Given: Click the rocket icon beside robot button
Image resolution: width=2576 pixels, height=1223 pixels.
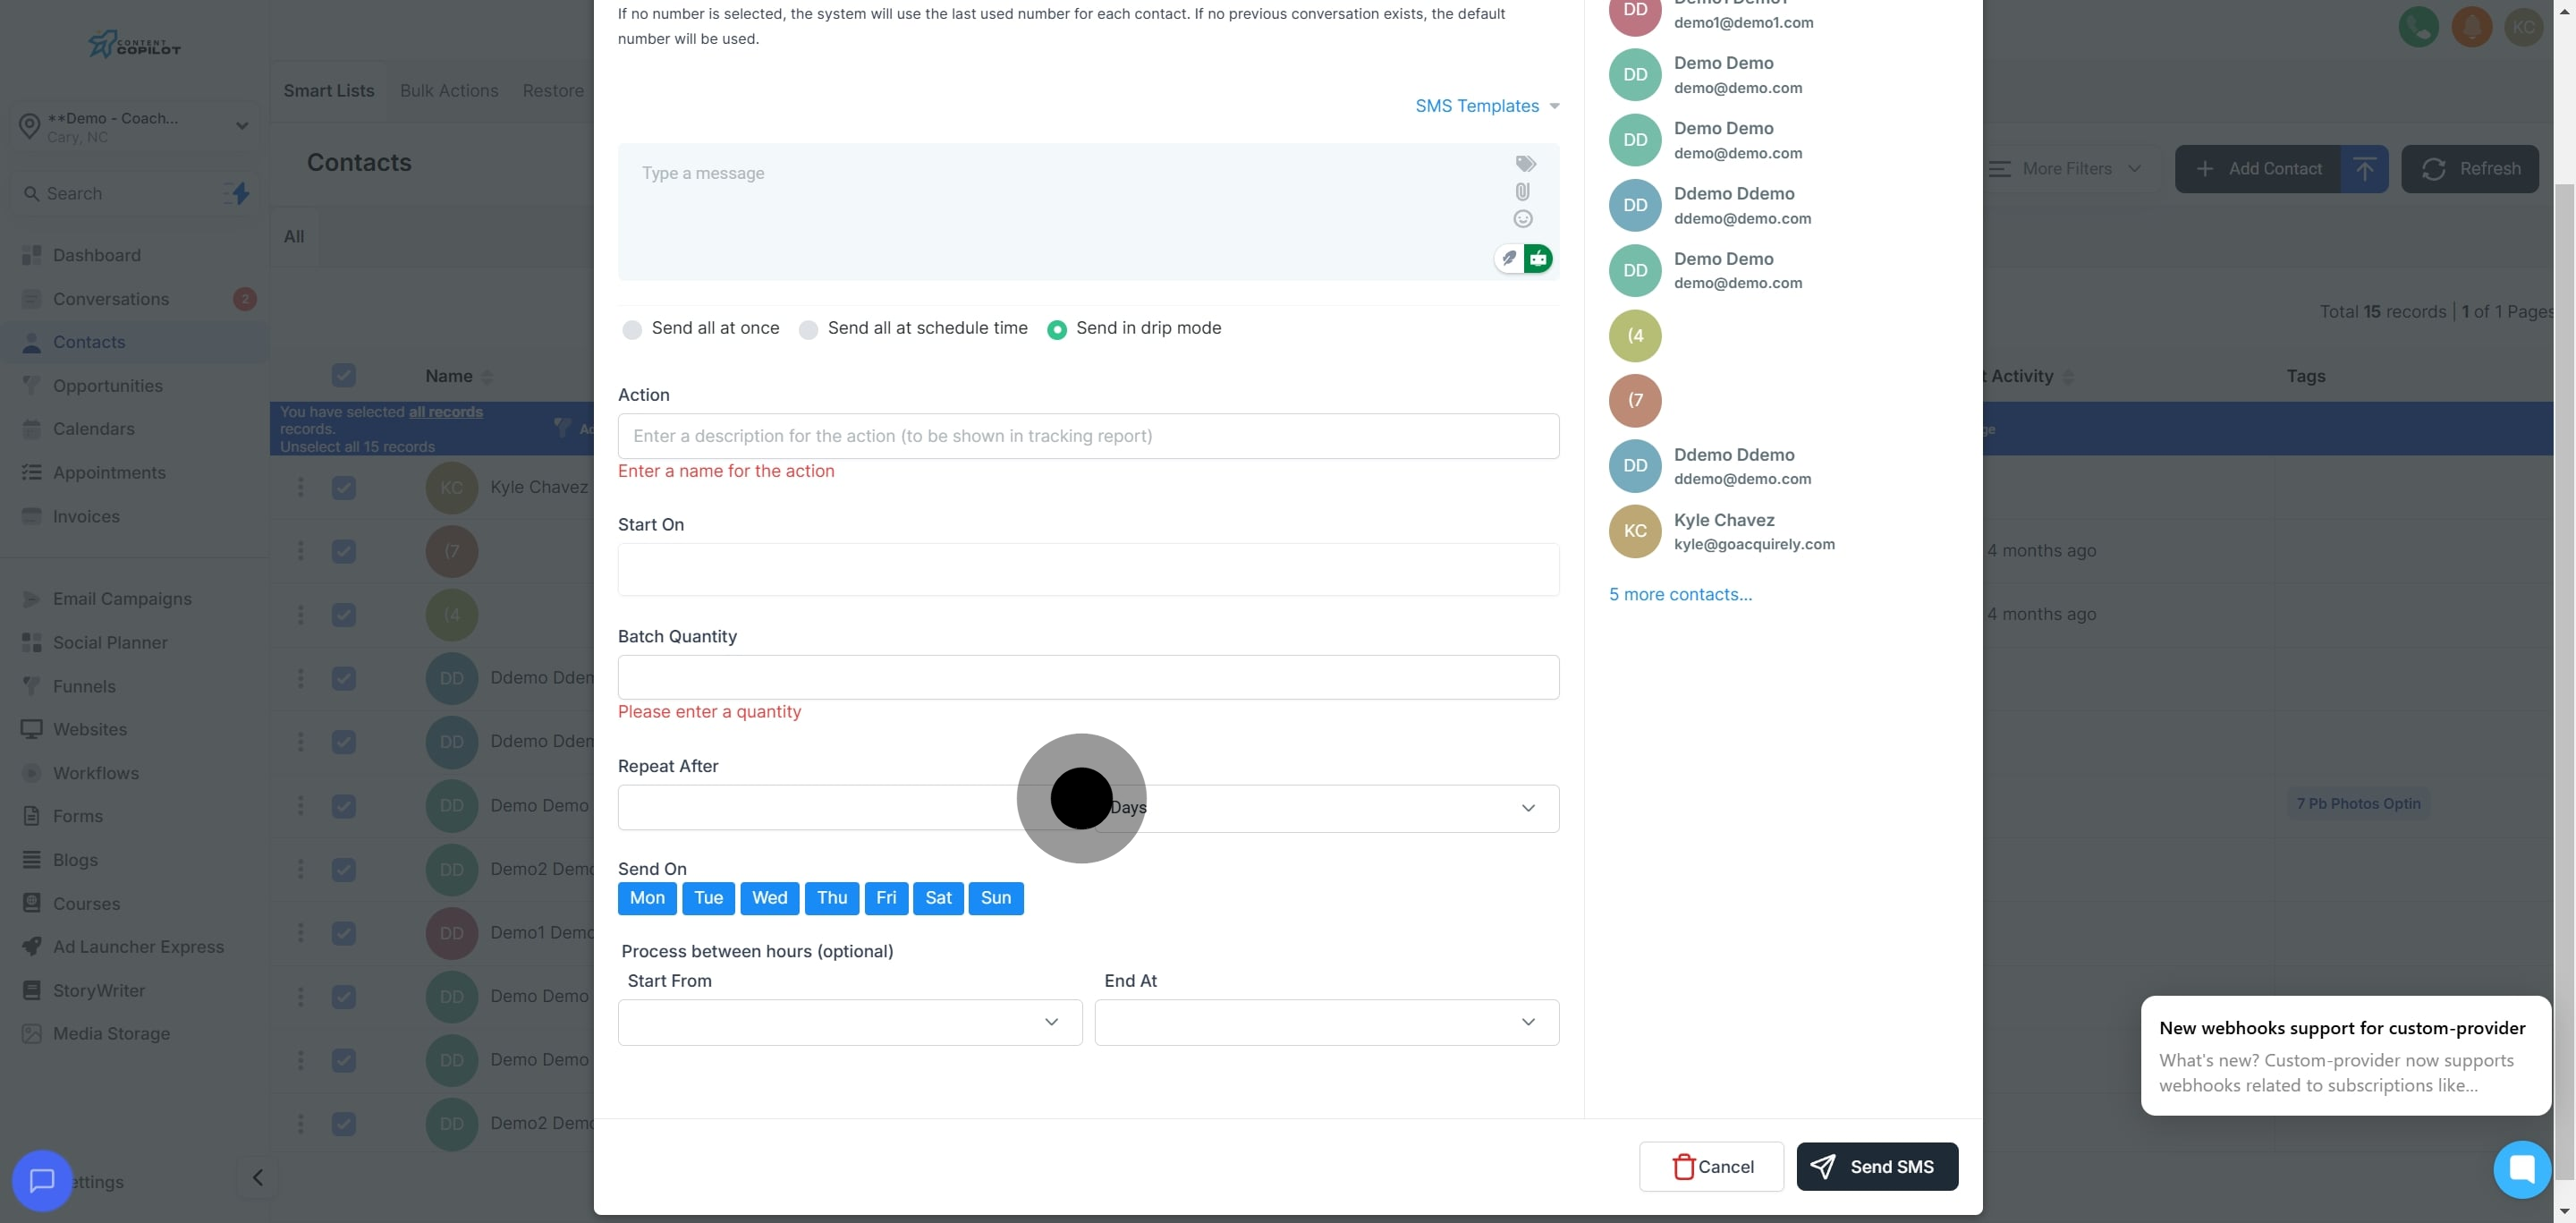Looking at the screenshot, I should coord(1509,259).
